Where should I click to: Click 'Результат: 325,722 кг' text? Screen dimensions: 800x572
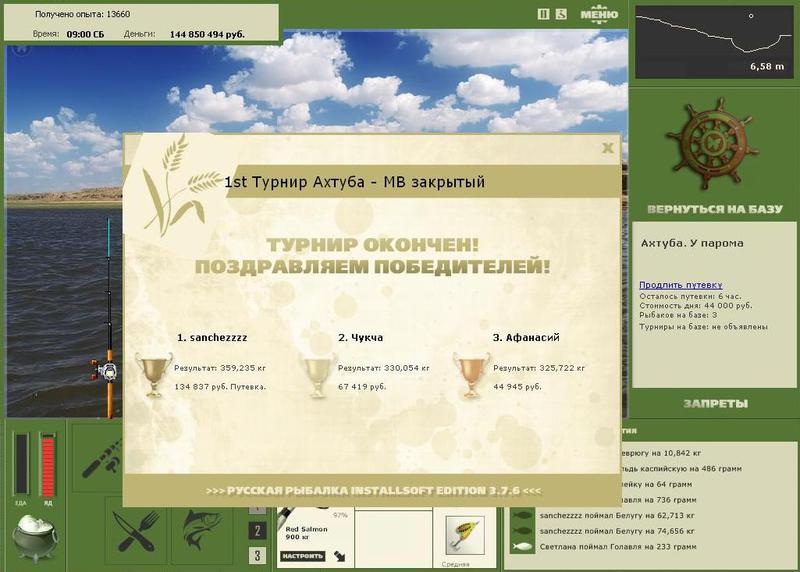point(539,368)
